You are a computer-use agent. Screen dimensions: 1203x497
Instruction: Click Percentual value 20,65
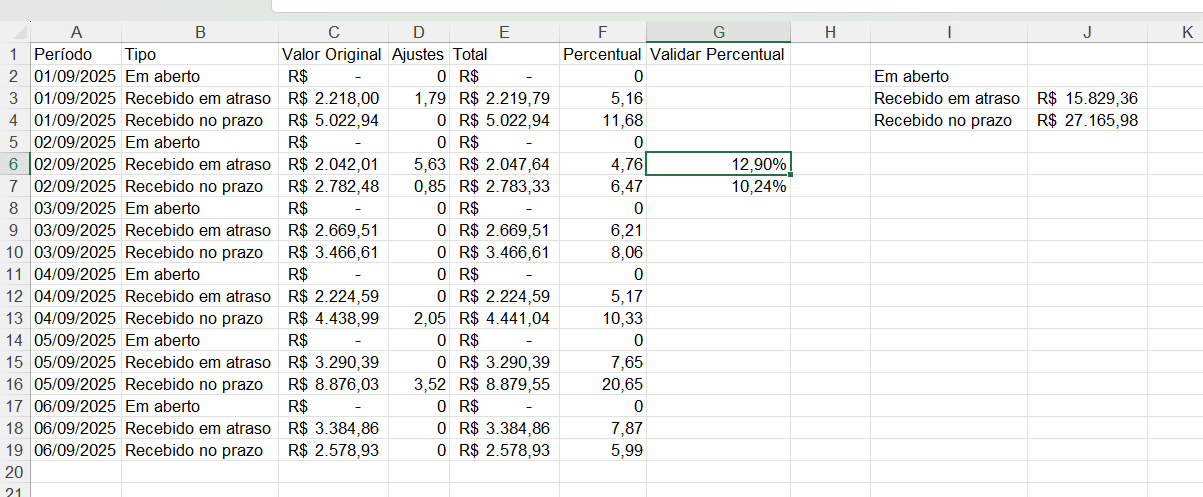click(x=603, y=384)
